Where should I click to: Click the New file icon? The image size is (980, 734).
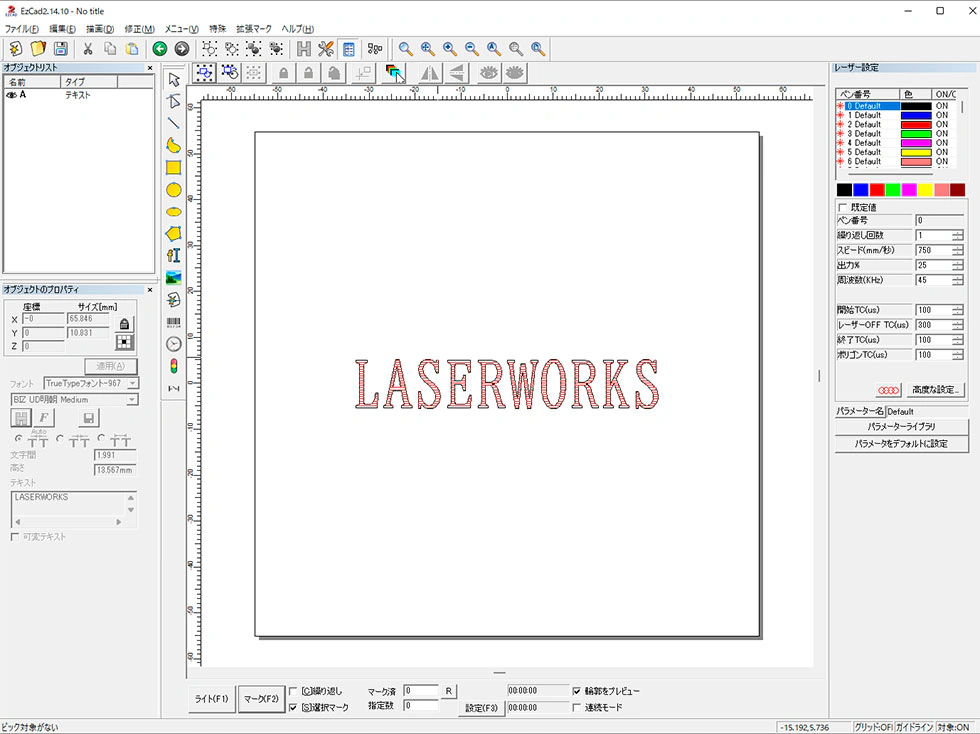15,49
